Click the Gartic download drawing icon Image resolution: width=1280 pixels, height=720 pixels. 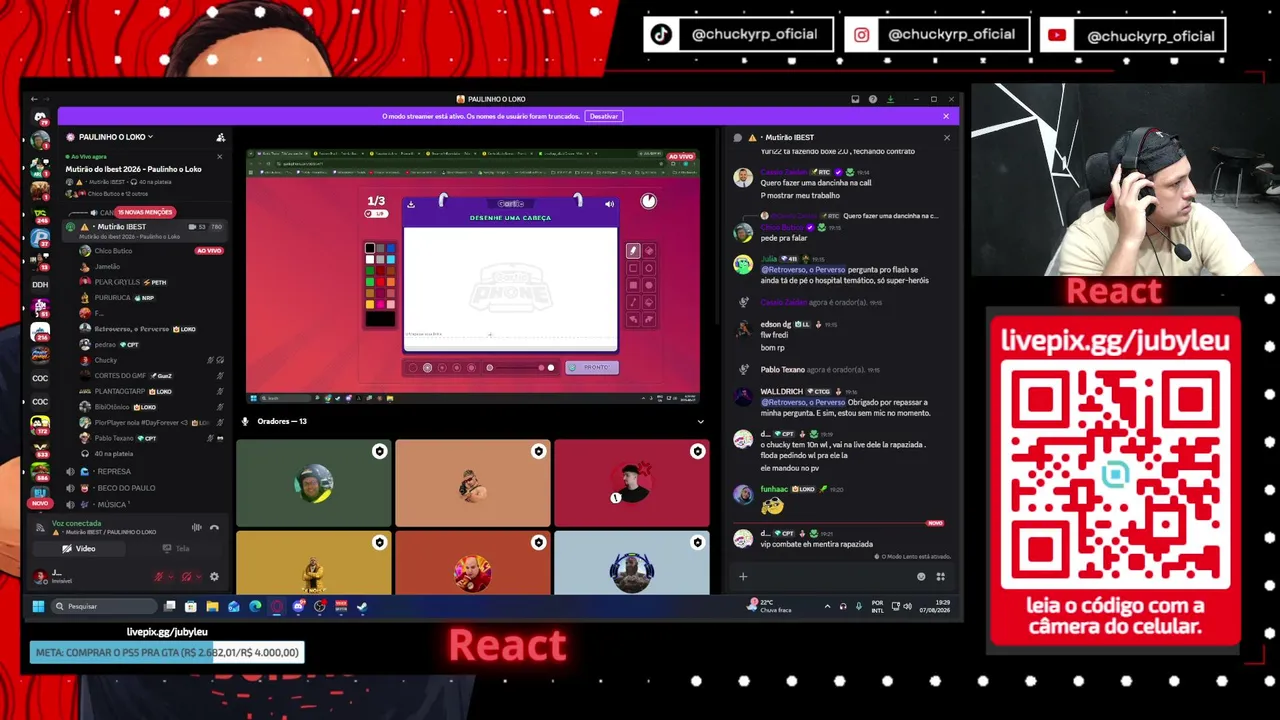pos(411,204)
